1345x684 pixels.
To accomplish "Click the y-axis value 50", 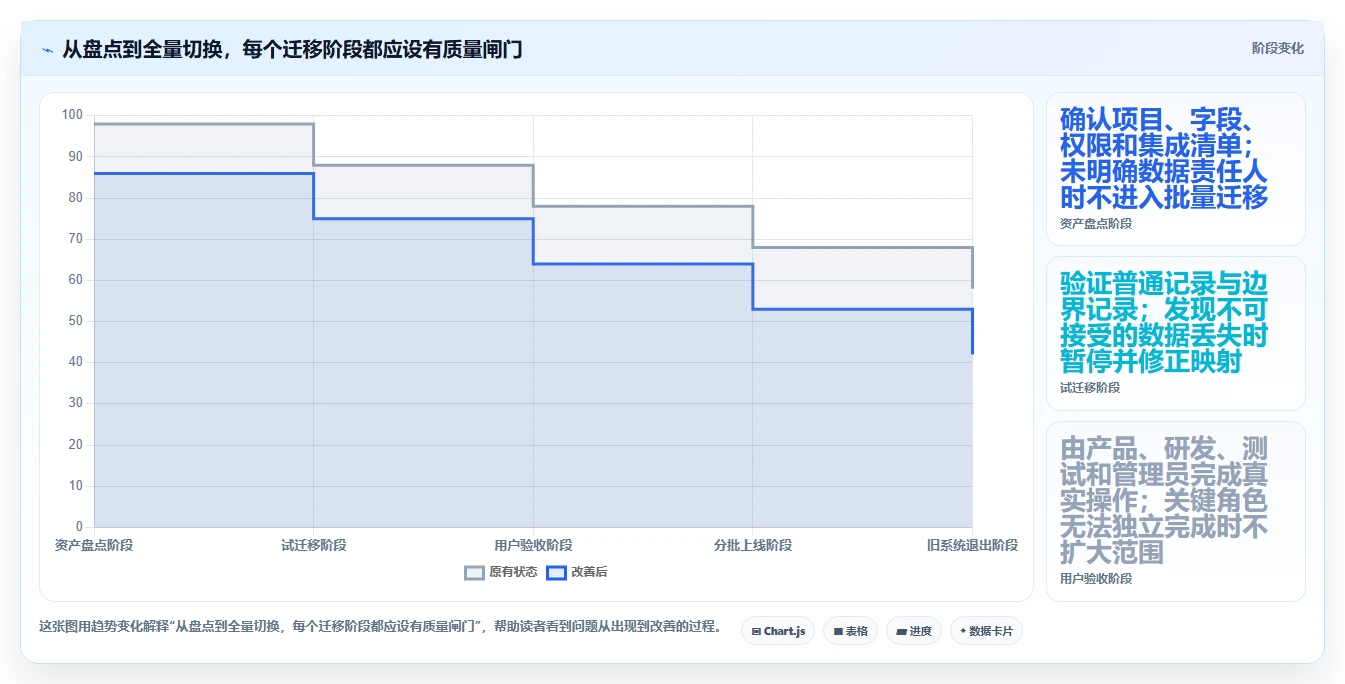I will point(75,321).
